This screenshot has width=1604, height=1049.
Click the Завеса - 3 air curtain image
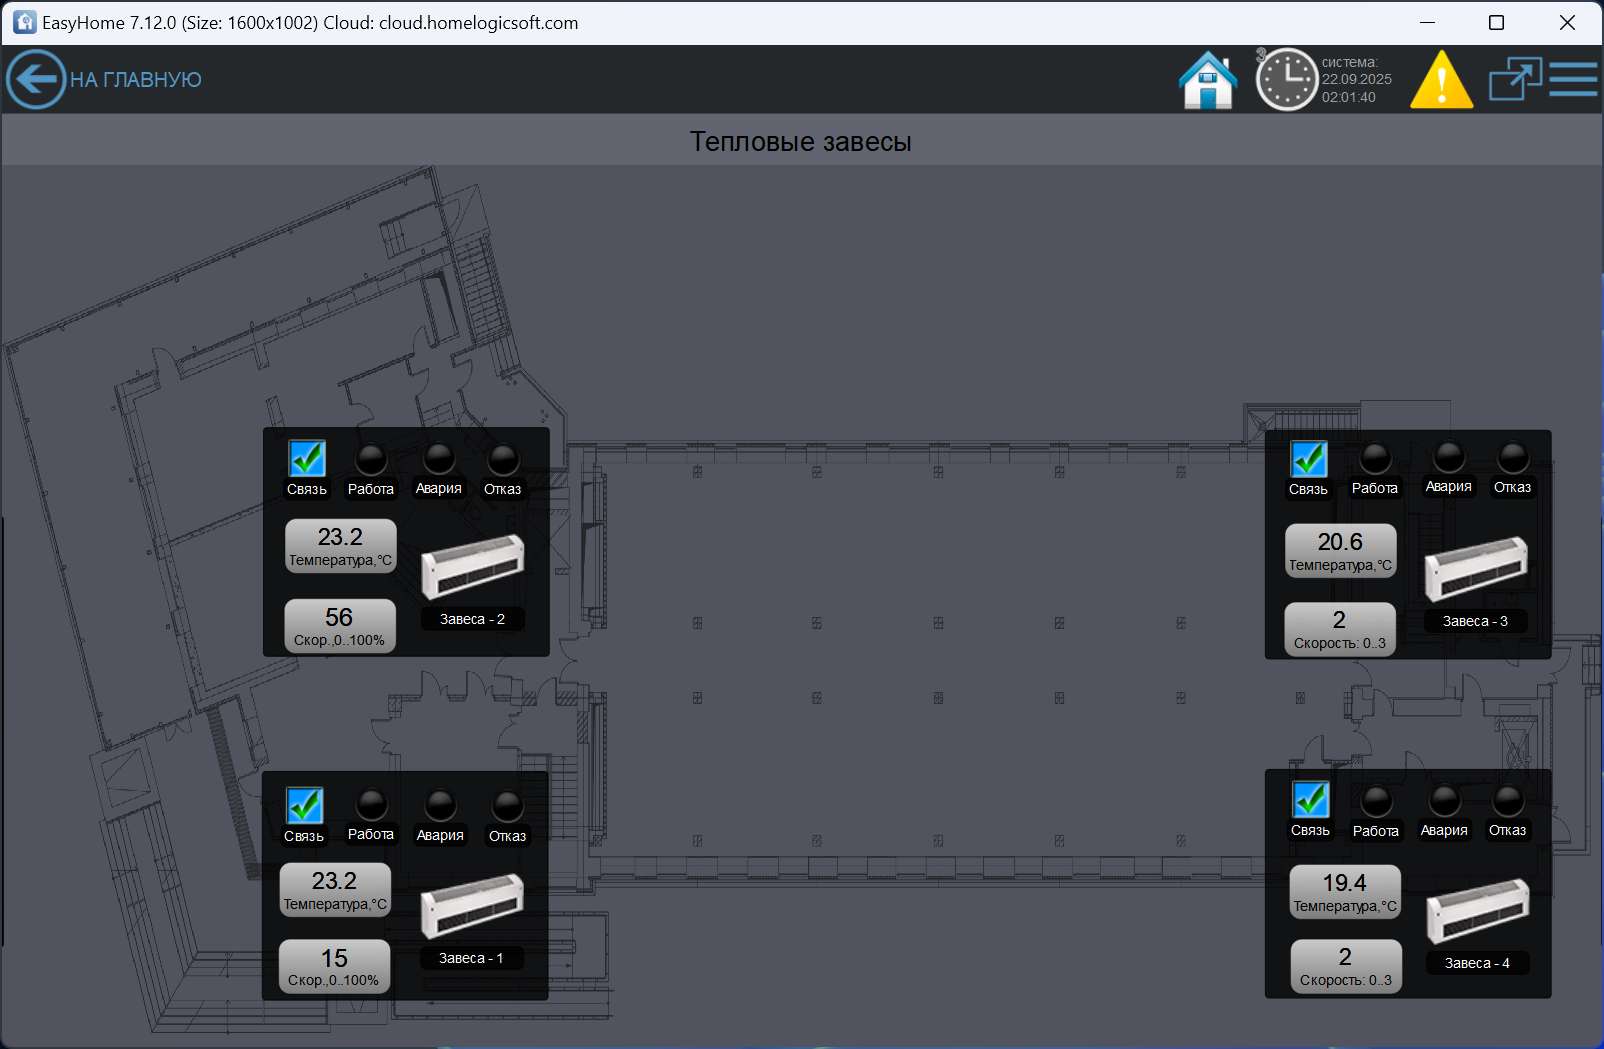tap(1475, 568)
